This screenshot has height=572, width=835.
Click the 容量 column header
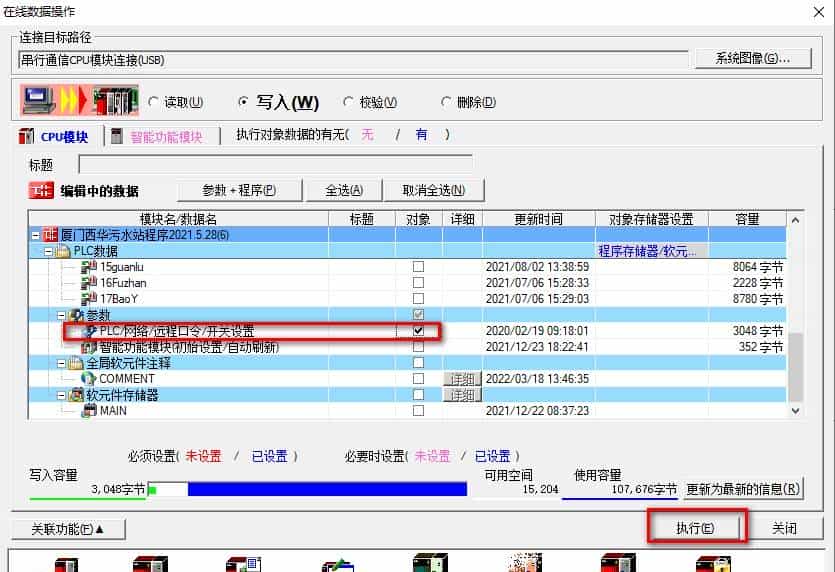tap(747, 219)
